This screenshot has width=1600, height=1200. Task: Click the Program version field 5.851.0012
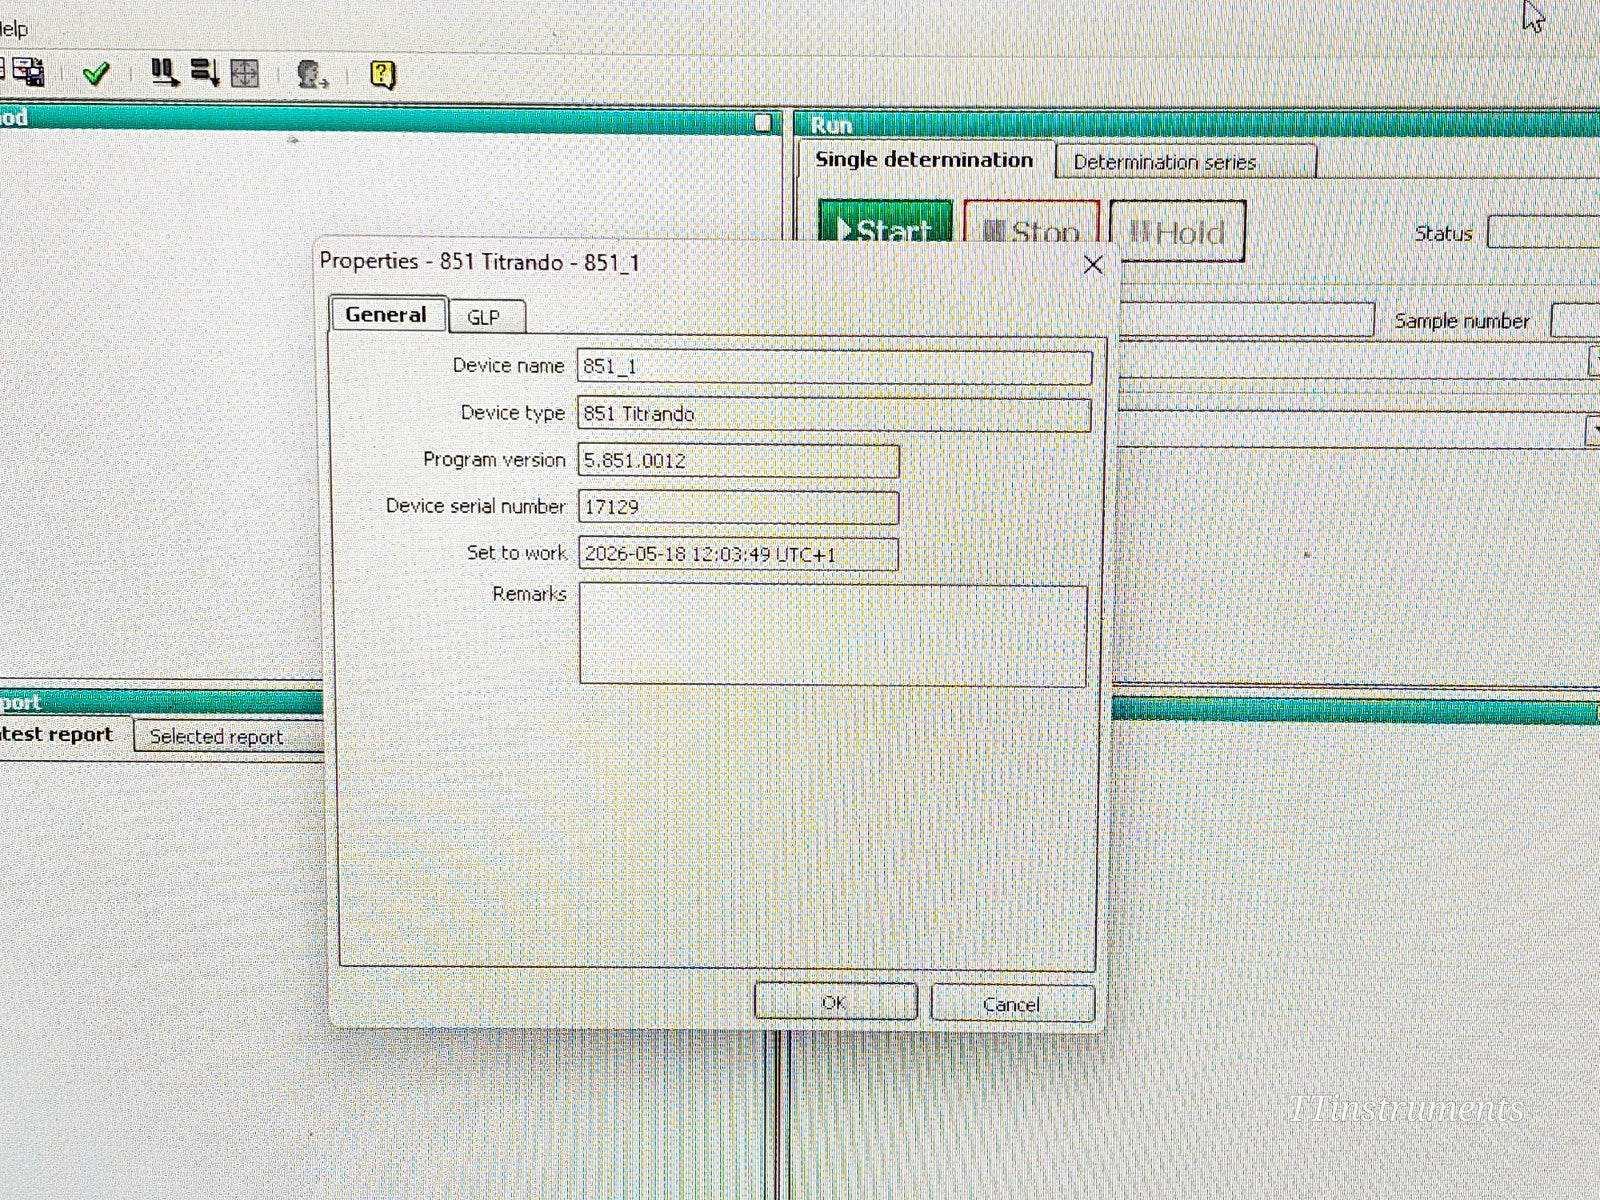coord(738,461)
